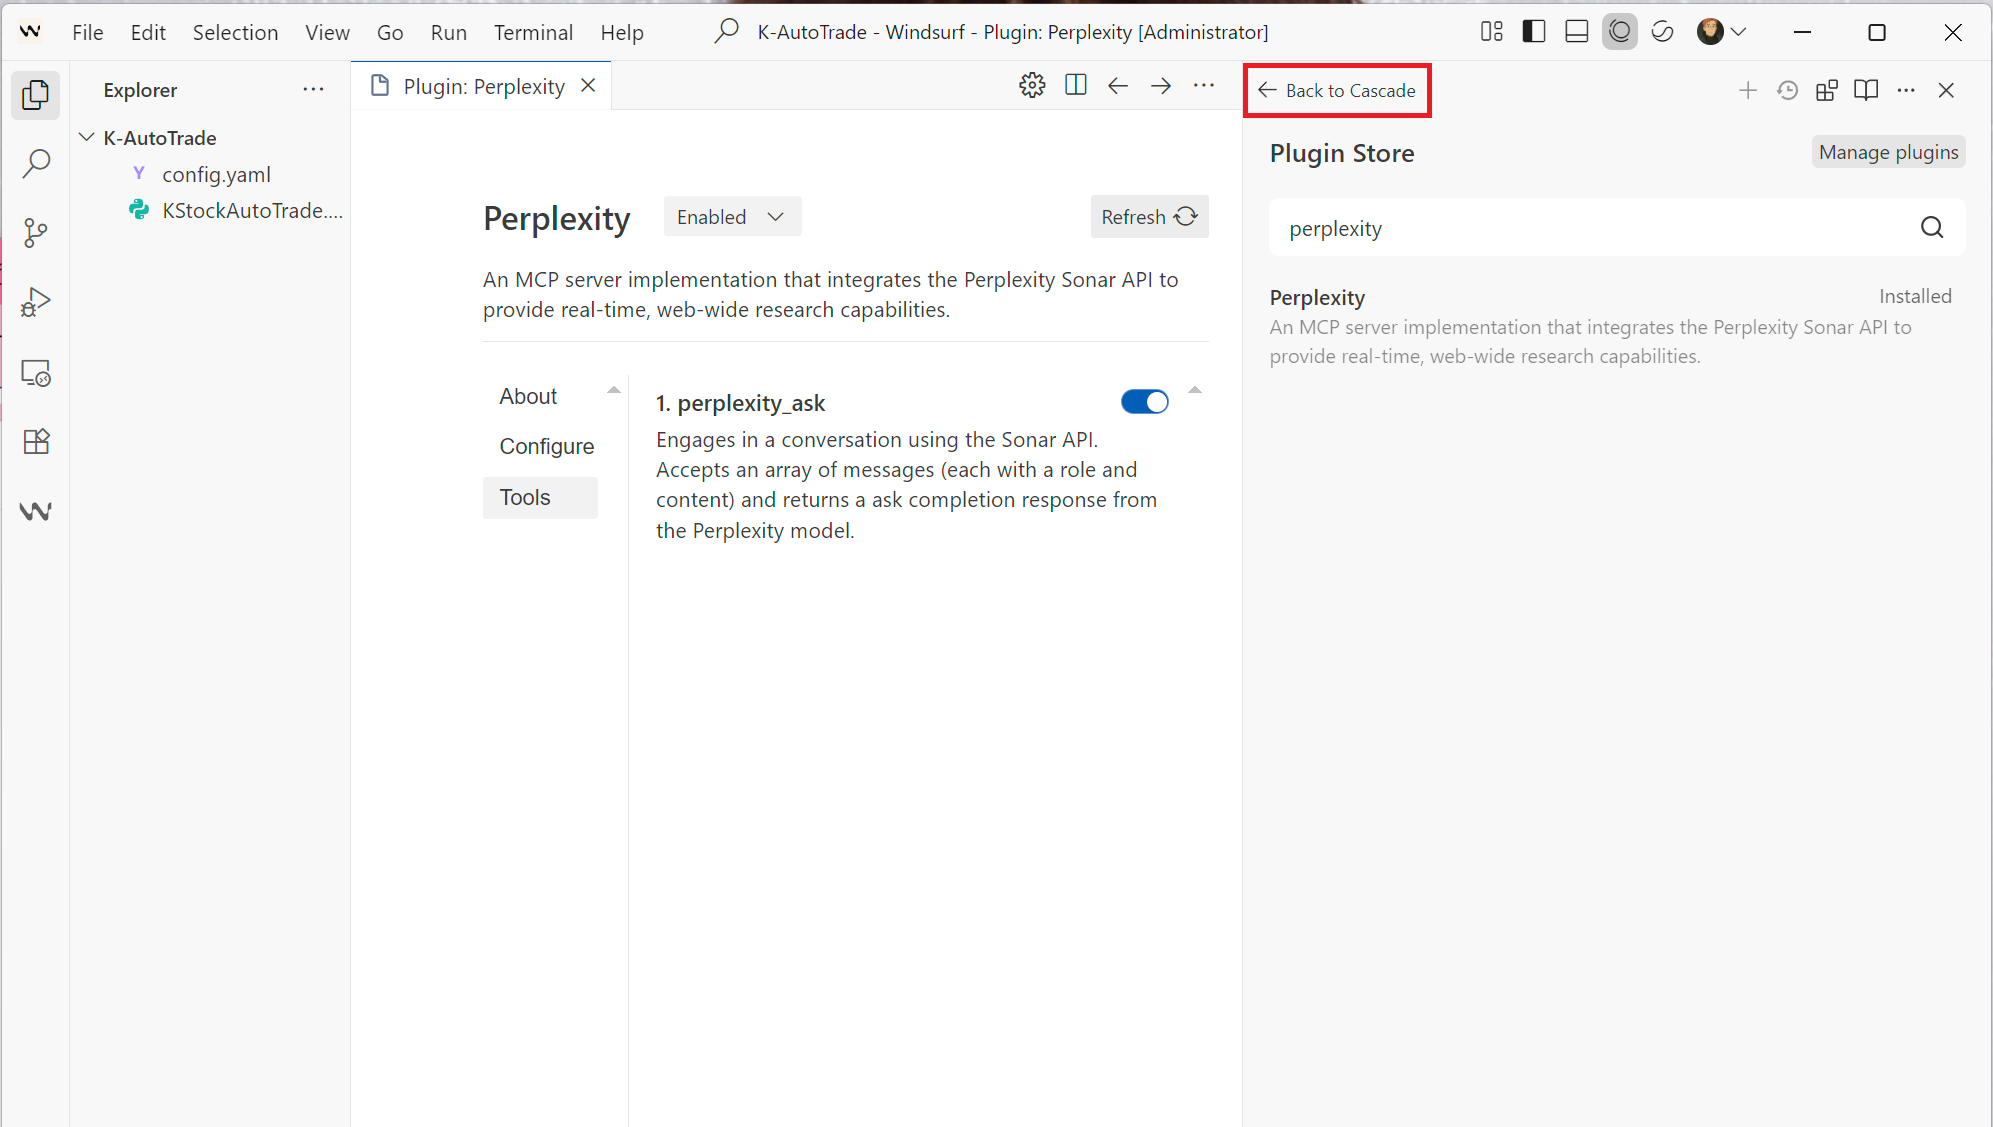Viewport: 1993px width, 1127px height.
Task: Click Windsurf status icon in title bar
Action: [1663, 32]
